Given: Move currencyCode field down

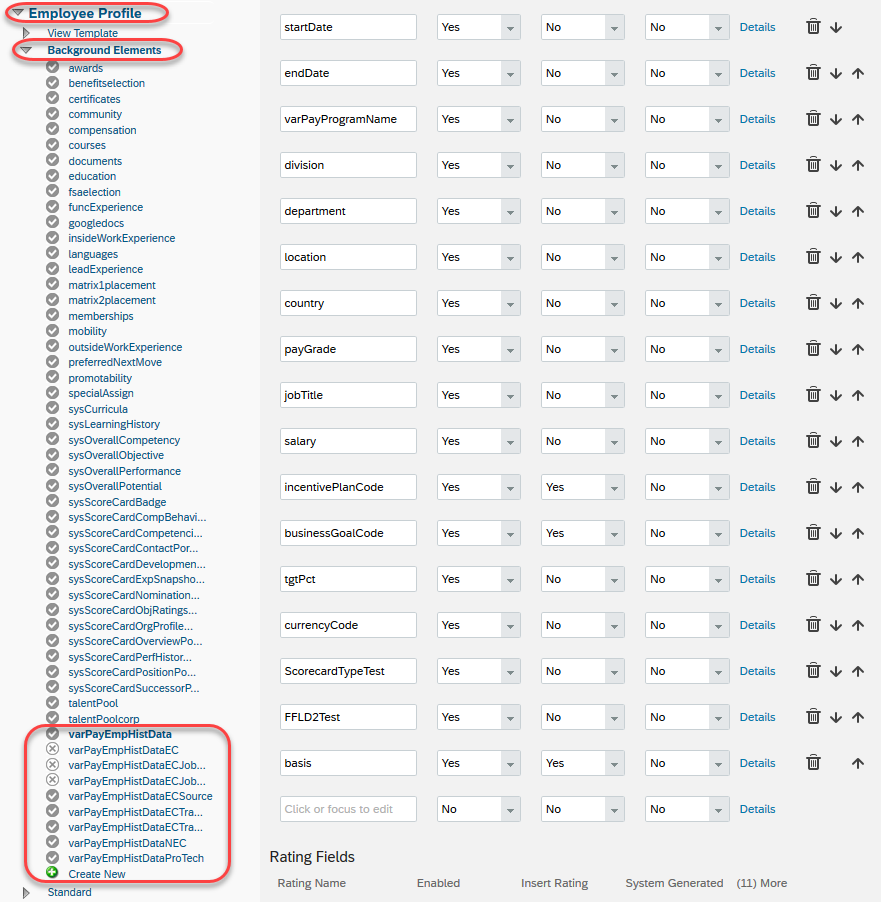Looking at the screenshot, I should [x=836, y=625].
